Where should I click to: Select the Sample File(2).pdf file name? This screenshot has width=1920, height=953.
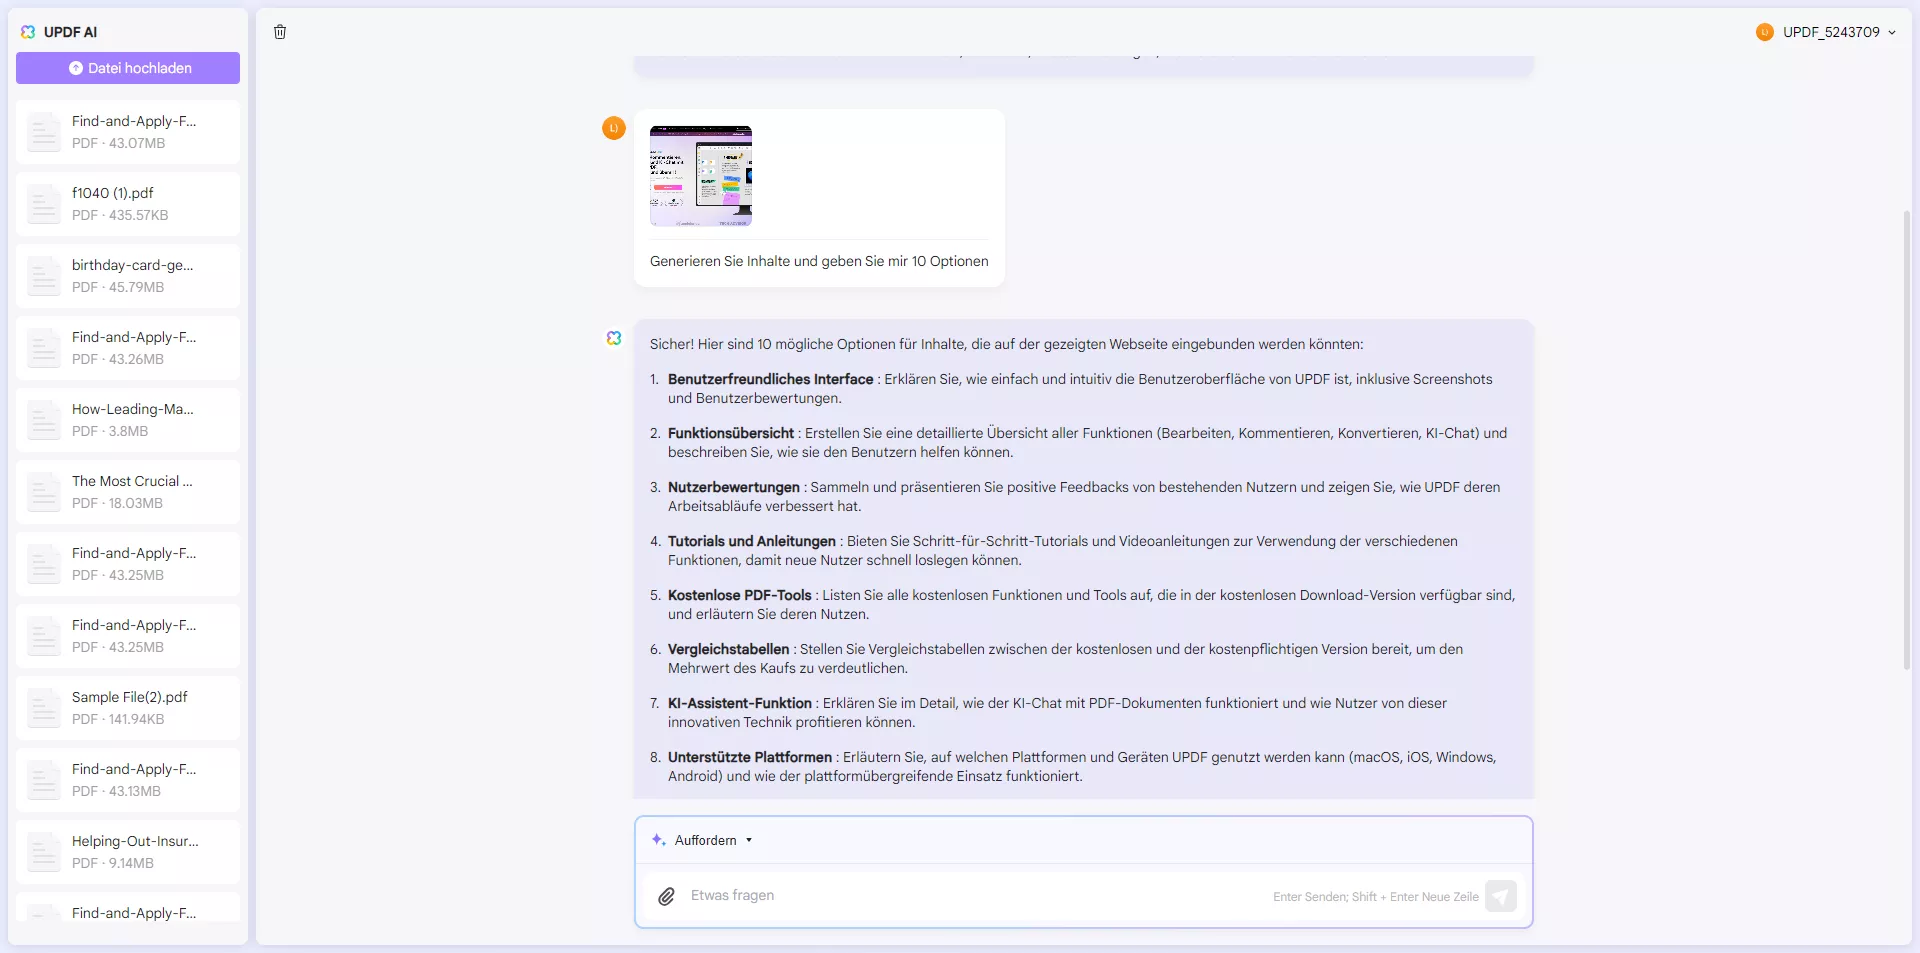130,697
